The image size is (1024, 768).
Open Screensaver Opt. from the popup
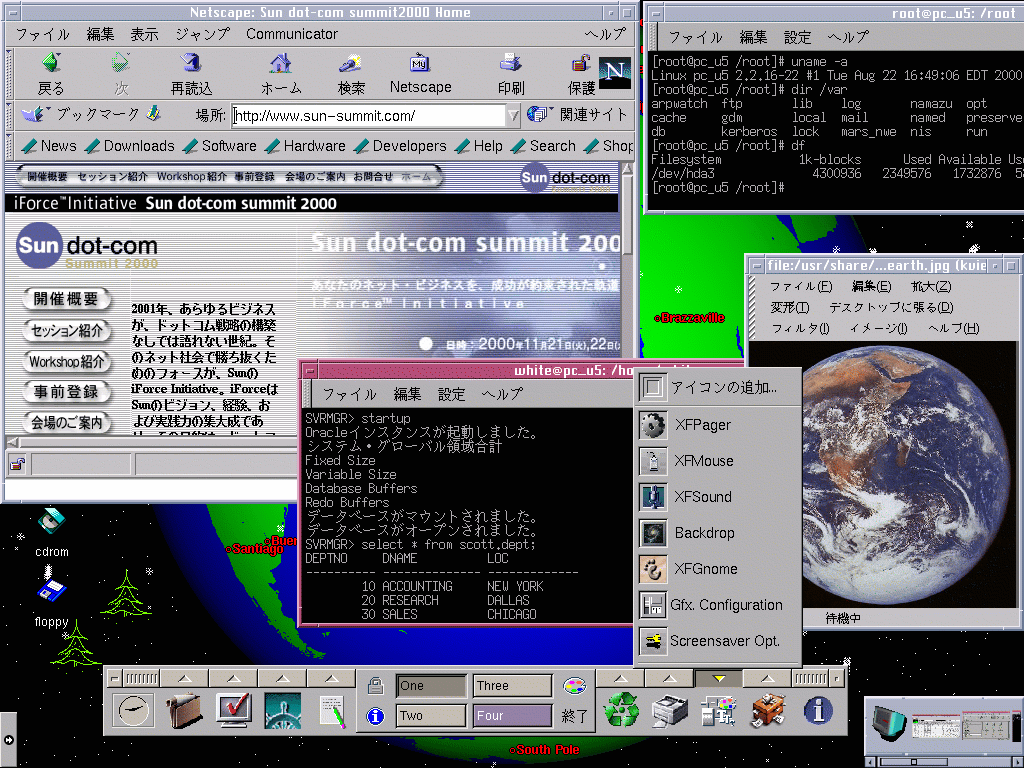(717, 641)
